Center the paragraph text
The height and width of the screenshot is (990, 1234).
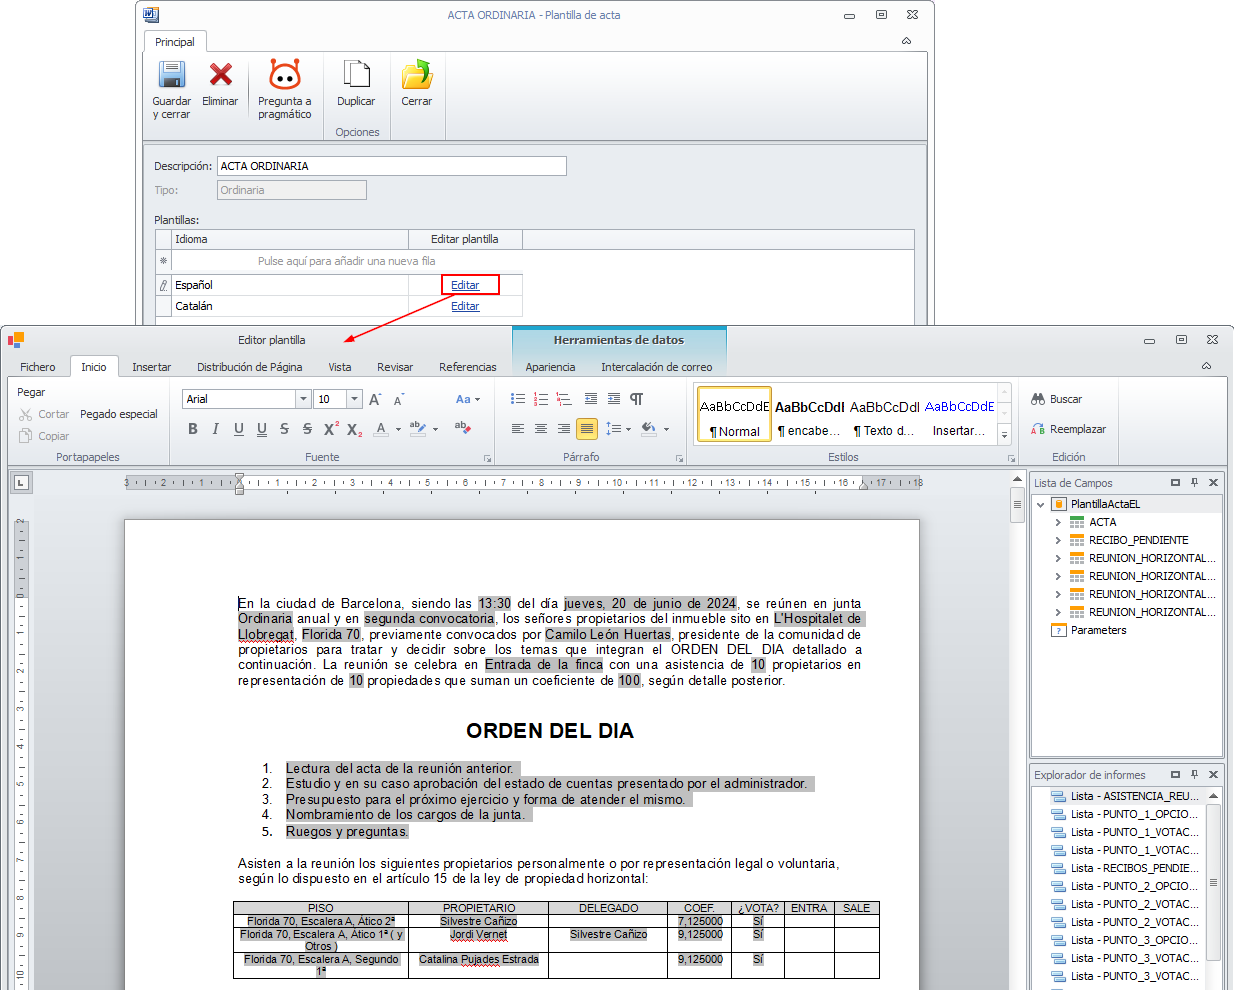(x=541, y=428)
